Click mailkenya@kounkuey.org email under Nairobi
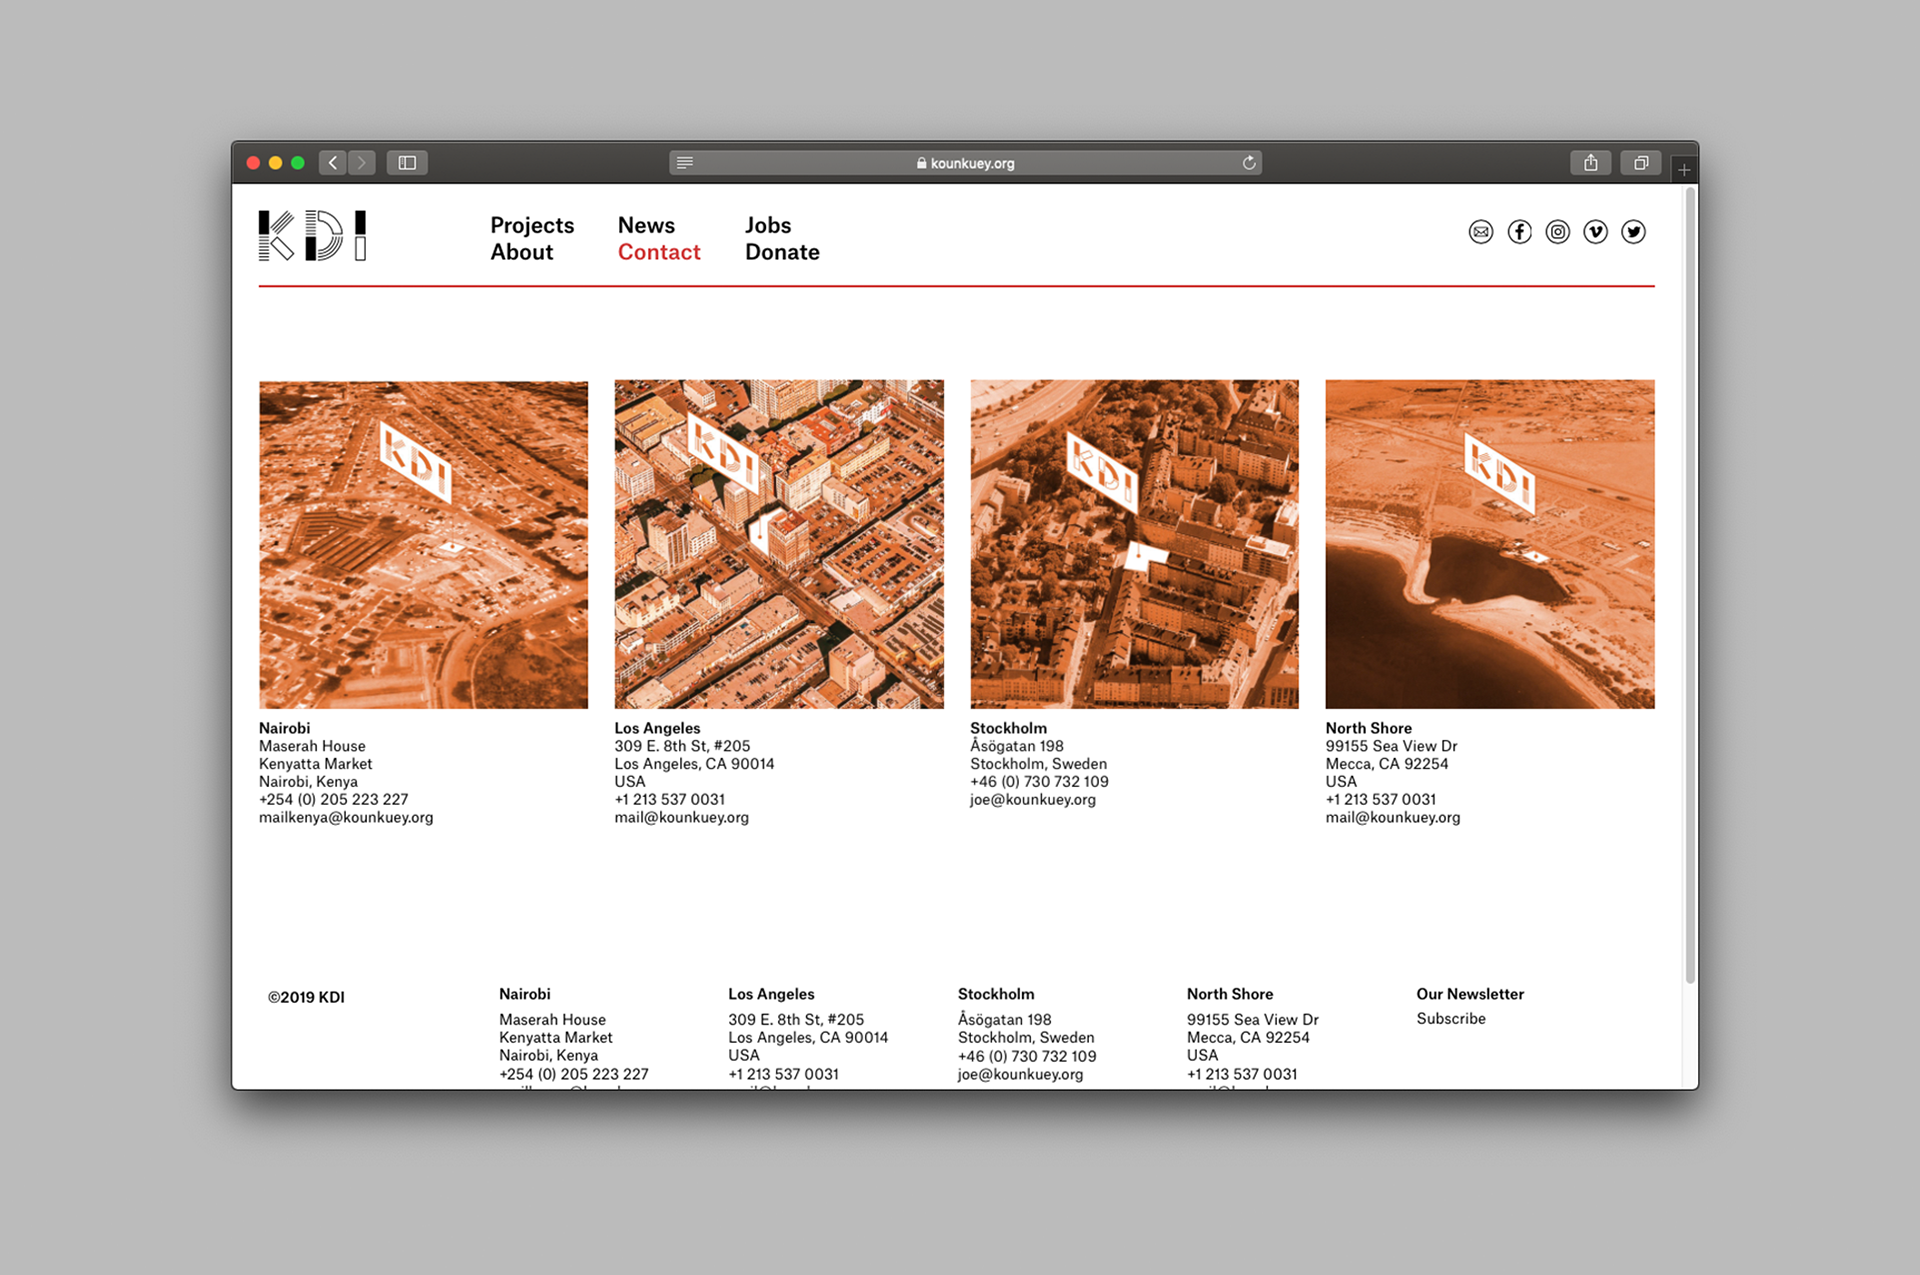 346,817
